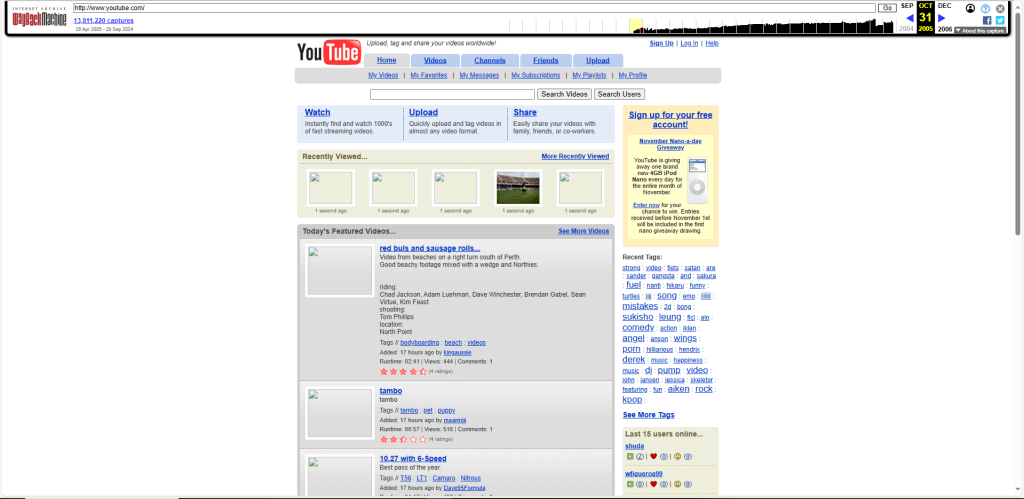Click the 'mistakes' recent tag

tap(640, 306)
